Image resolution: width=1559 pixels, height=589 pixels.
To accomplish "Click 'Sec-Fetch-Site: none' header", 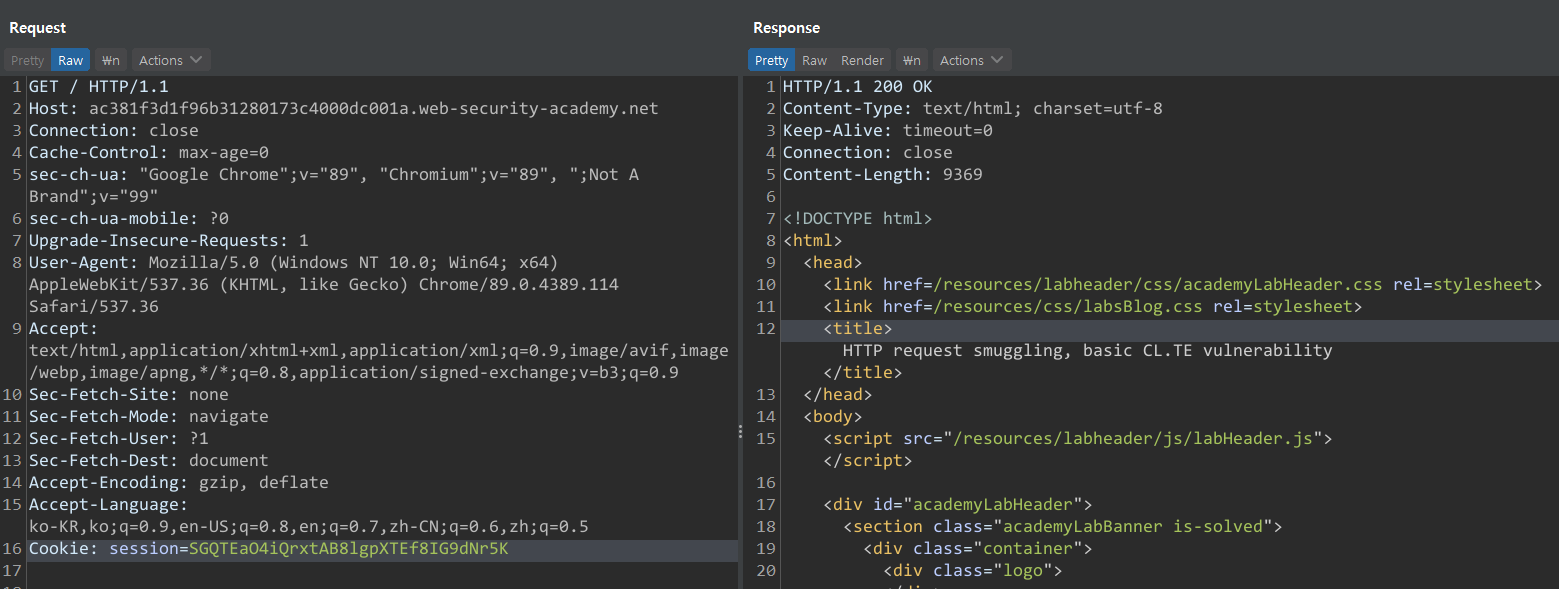I will tap(129, 394).
